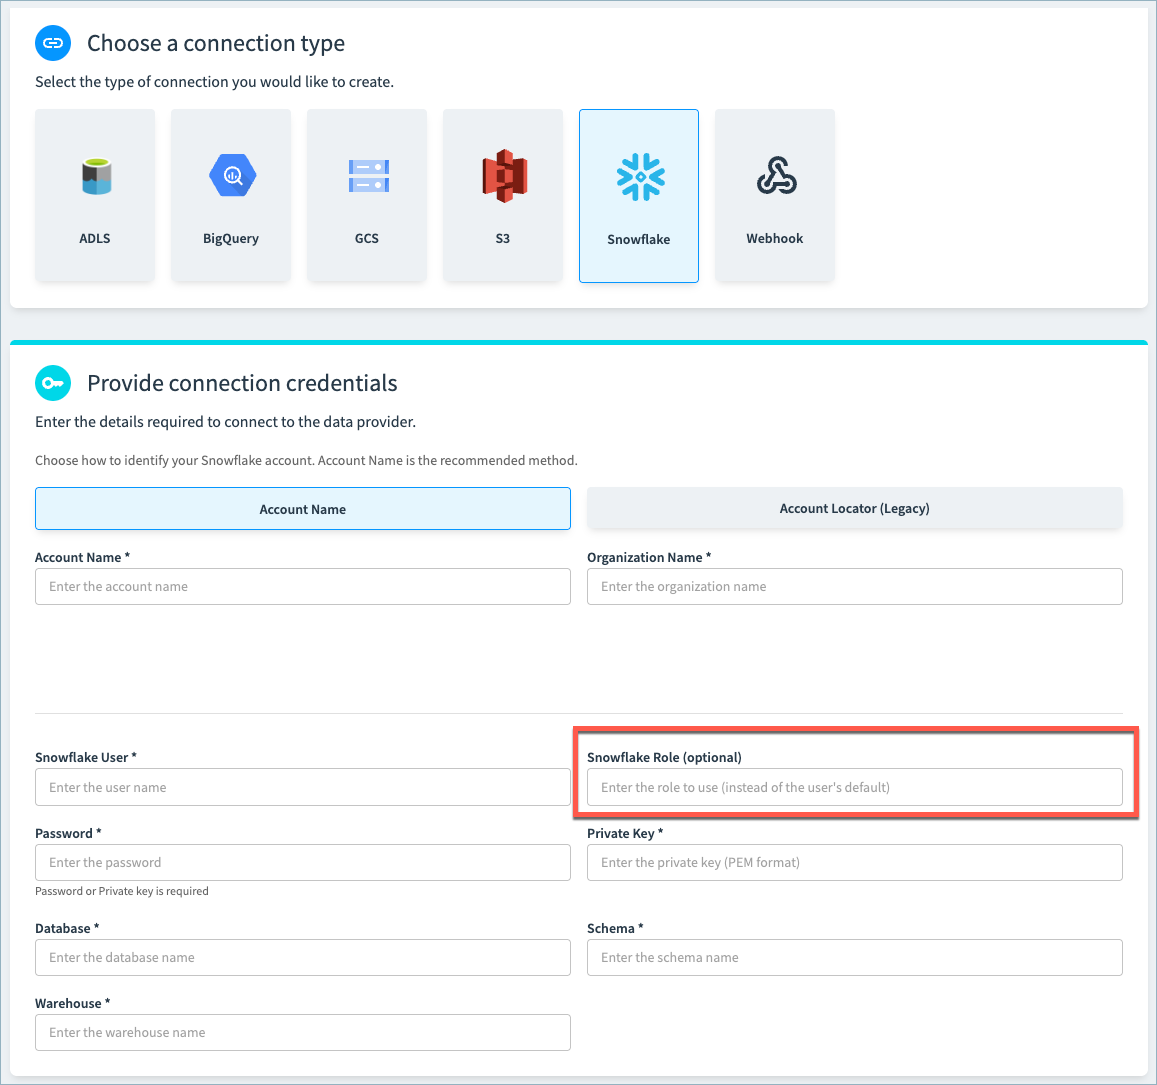Switch to the Account Name tab

(x=303, y=509)
